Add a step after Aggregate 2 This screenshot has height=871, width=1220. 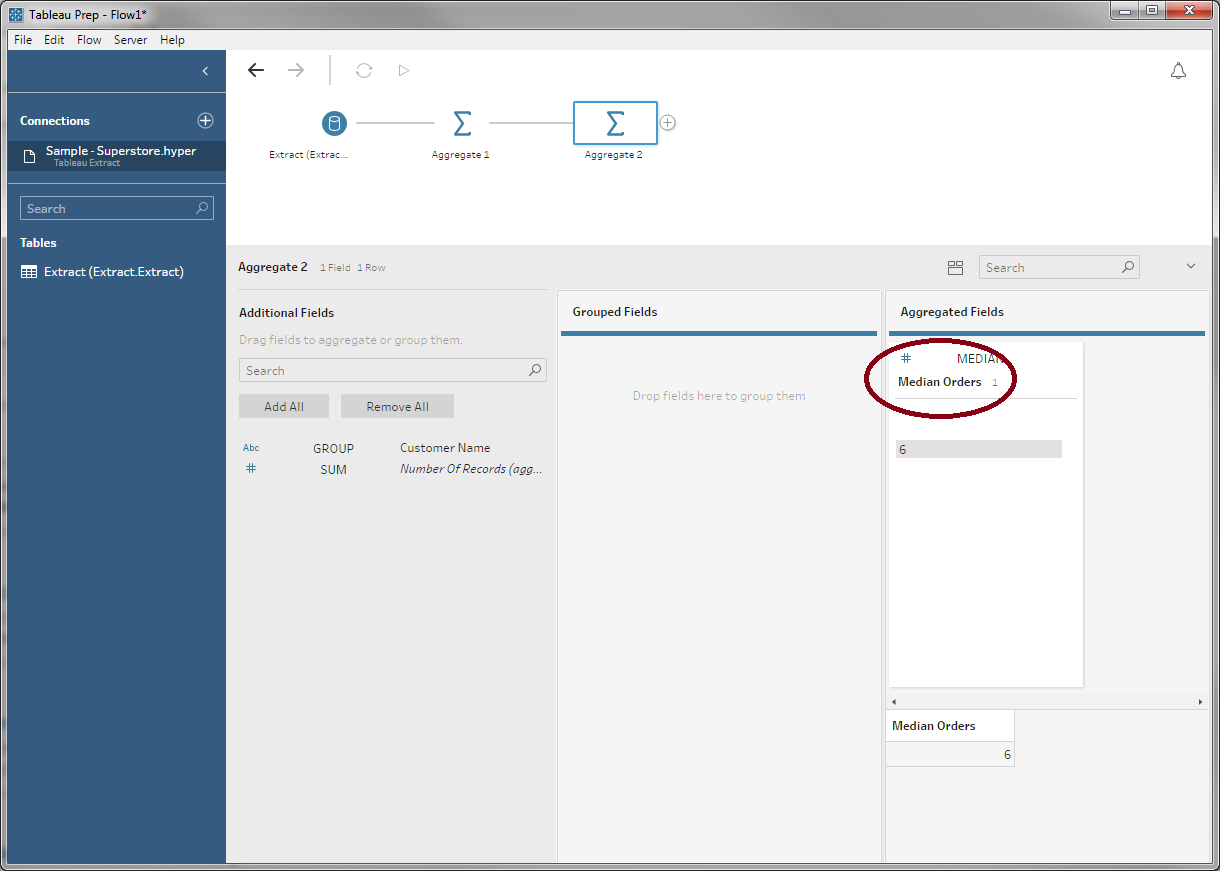(x=668, y=123)
